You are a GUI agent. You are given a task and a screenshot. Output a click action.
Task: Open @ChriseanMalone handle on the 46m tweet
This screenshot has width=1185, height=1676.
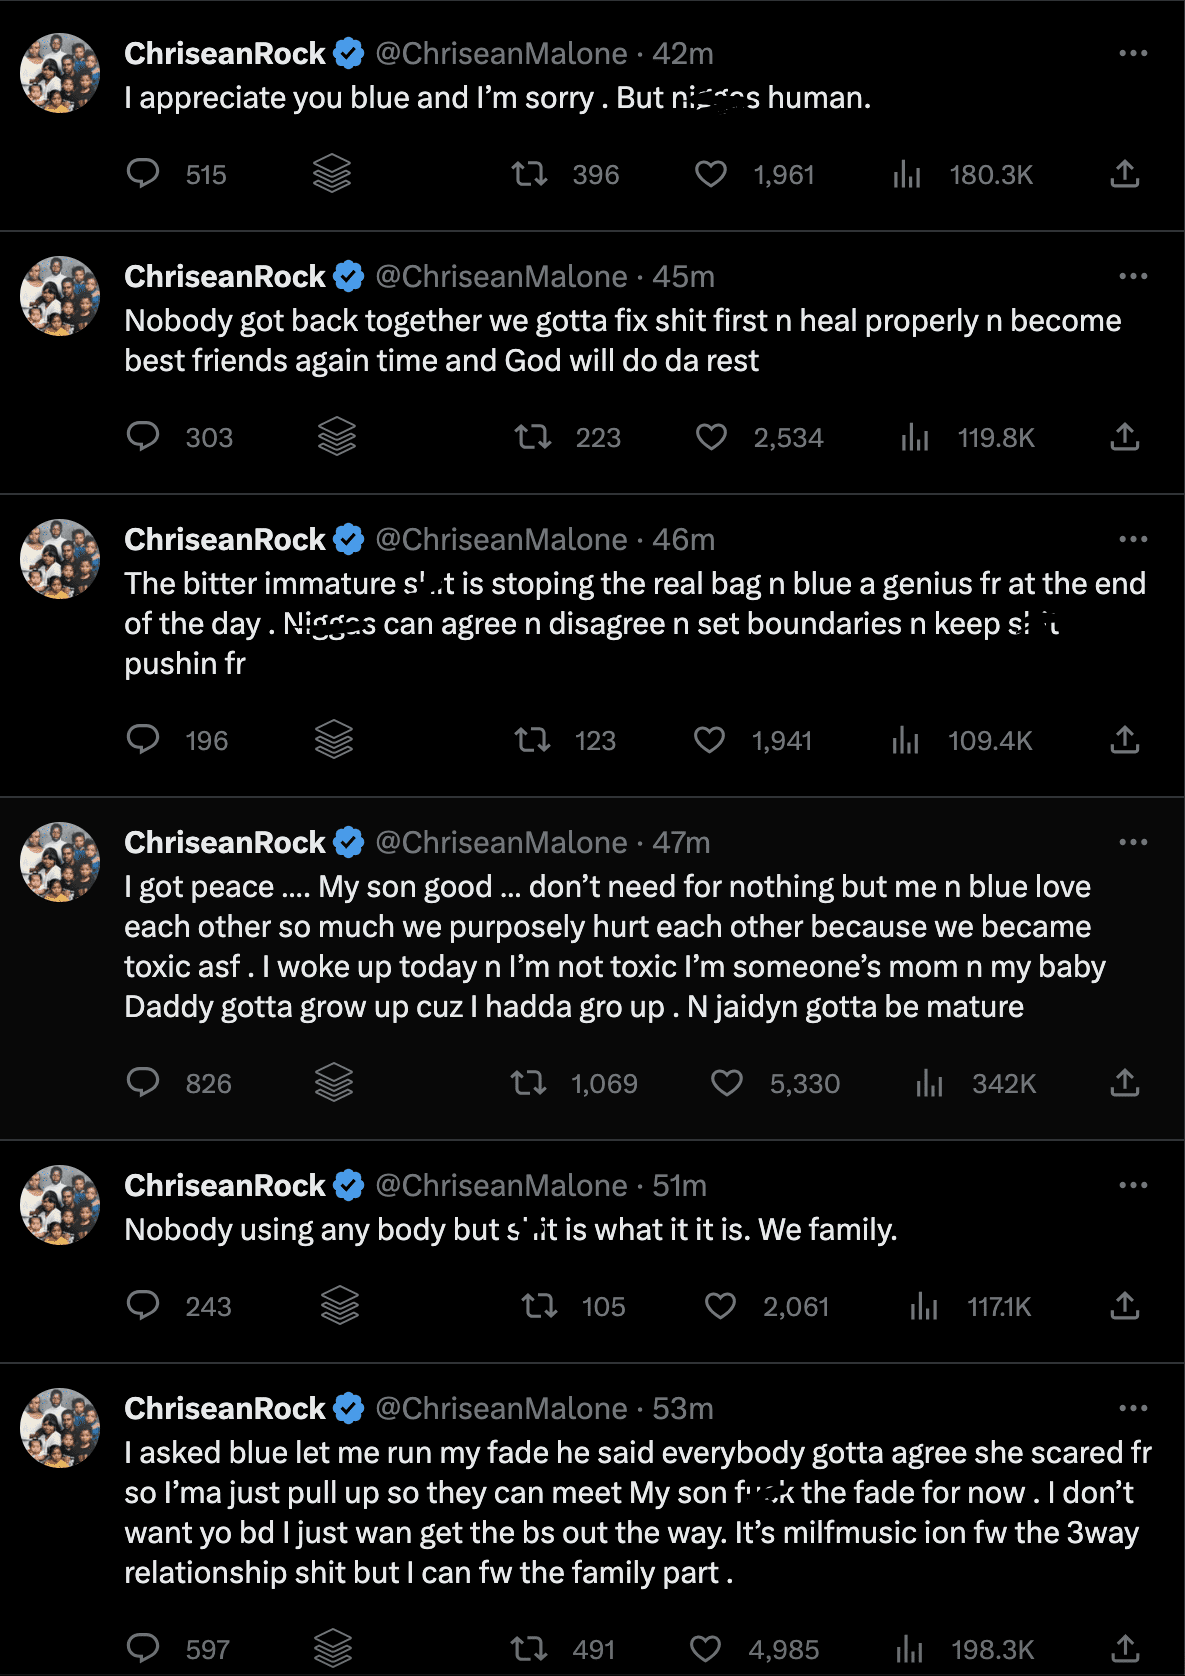tap(501, 540)
